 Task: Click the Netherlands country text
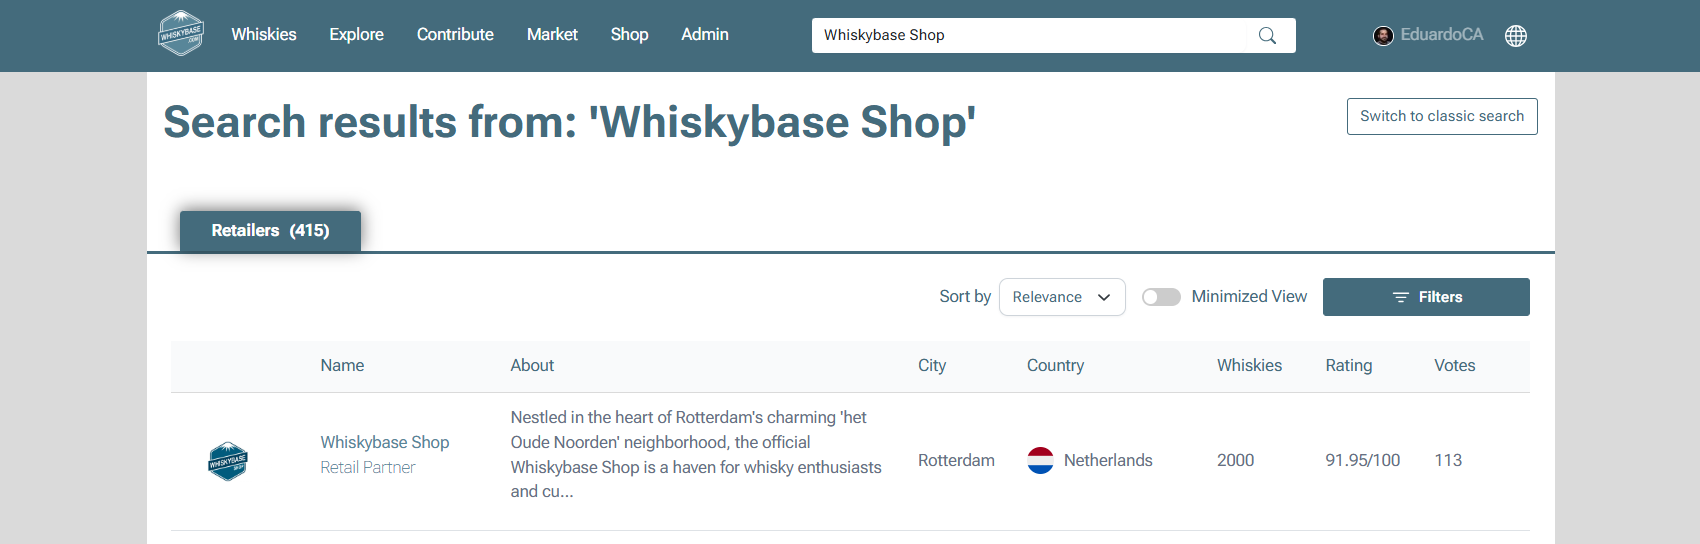click(1108, 460)
